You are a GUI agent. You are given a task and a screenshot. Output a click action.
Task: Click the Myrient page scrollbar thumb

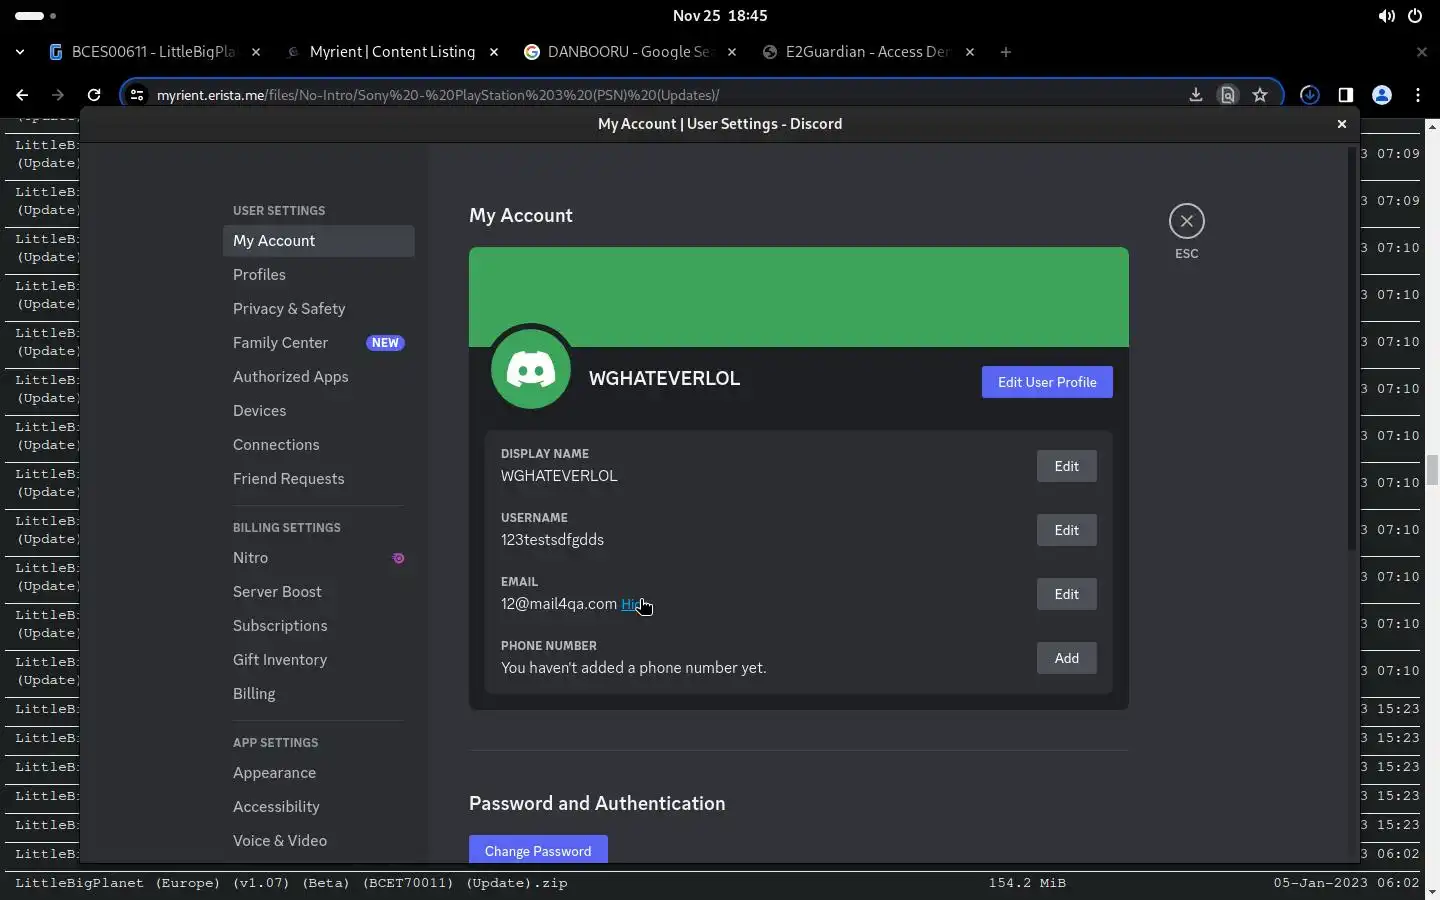pyautogui.click(x=1432, y=468)
